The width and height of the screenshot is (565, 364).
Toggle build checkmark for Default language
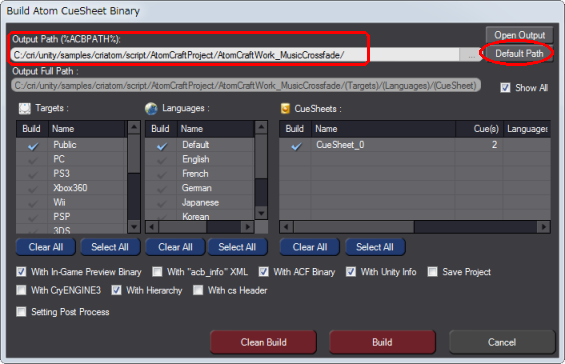coord(162,146)
